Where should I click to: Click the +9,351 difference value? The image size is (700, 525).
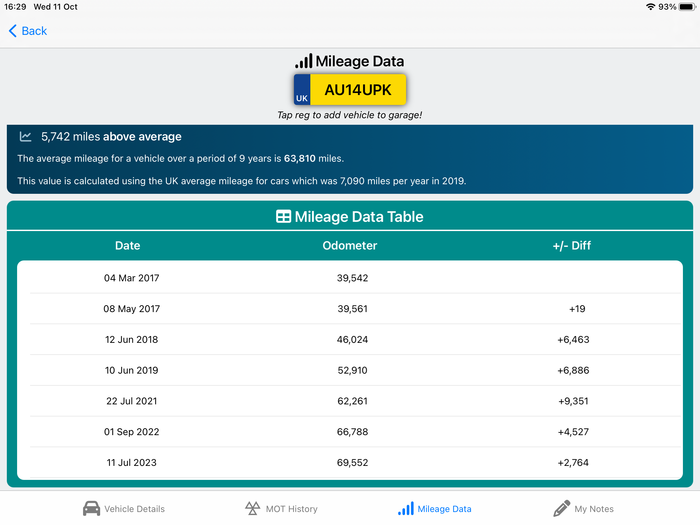(573, 401)
